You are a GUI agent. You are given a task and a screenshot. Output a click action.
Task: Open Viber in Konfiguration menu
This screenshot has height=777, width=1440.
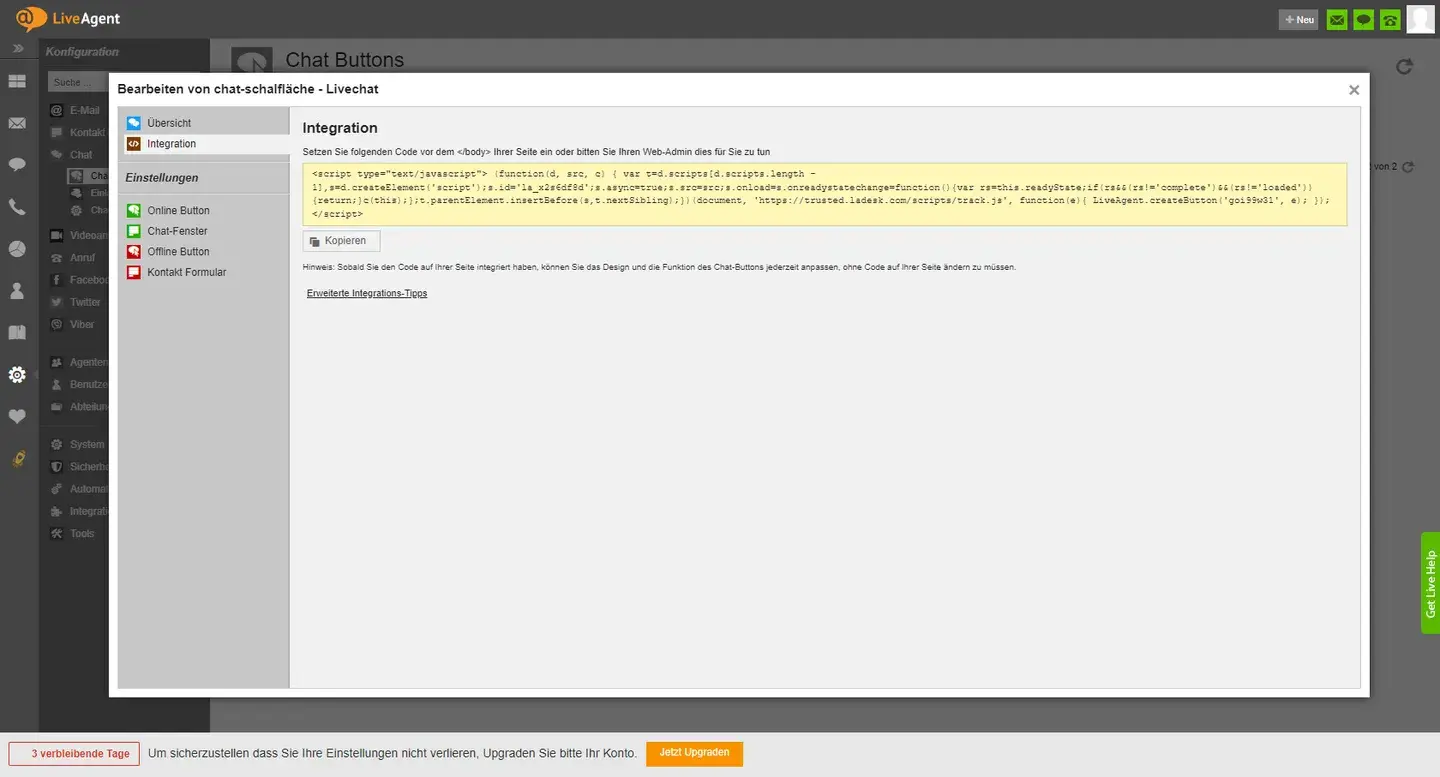point(82,324)
